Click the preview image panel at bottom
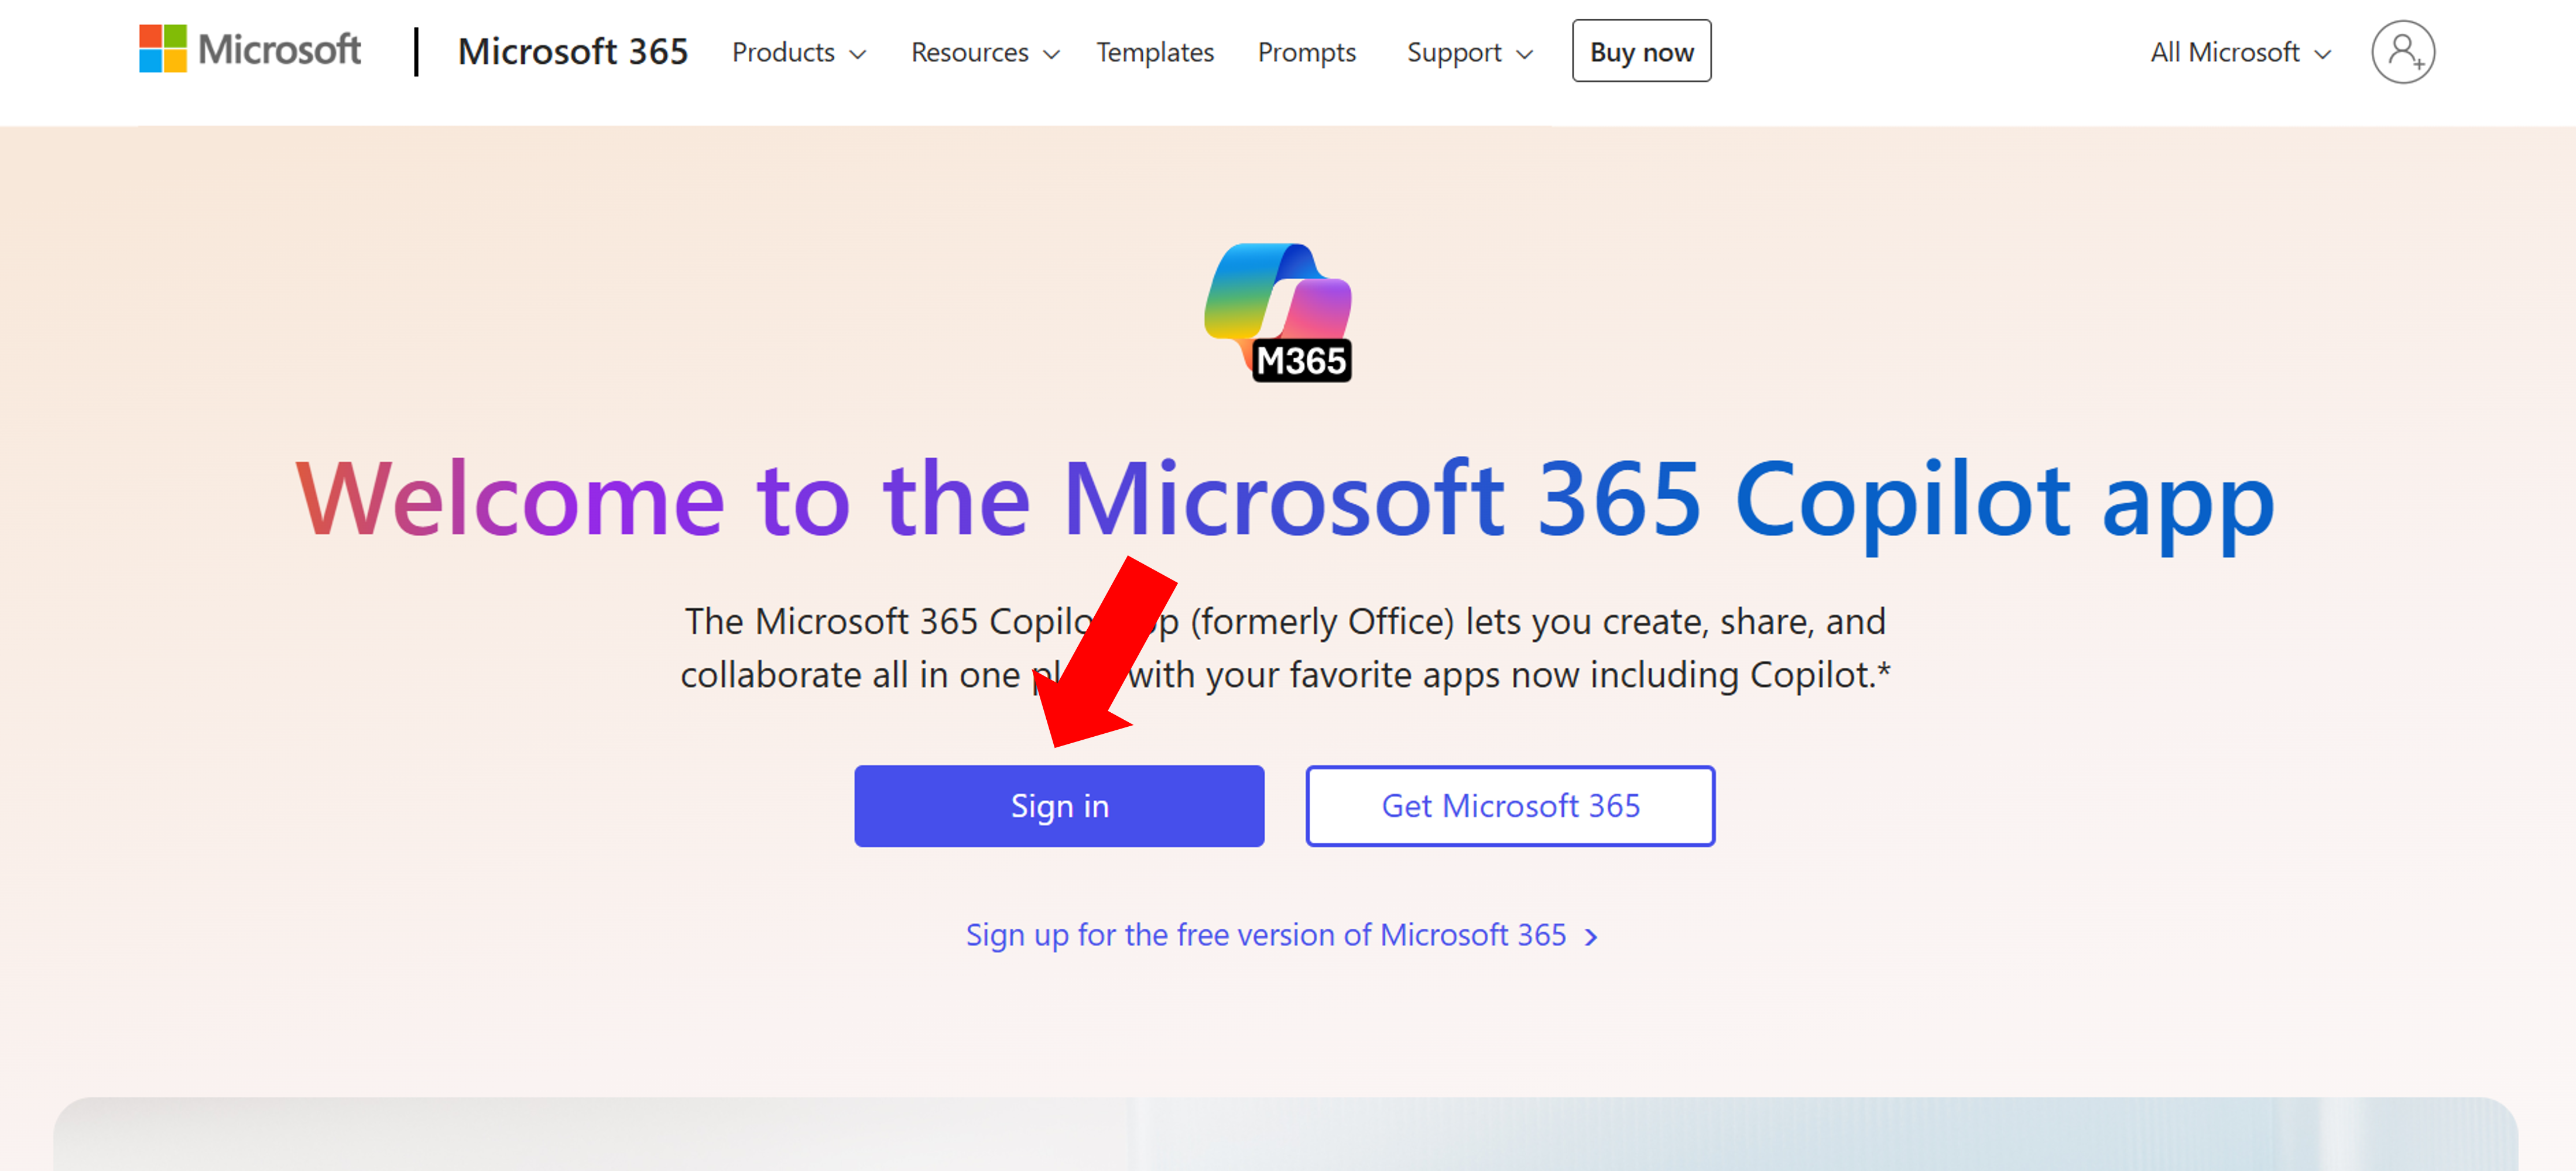This screenshot has width=2576, height=1171. [x=1286, y=1135]
